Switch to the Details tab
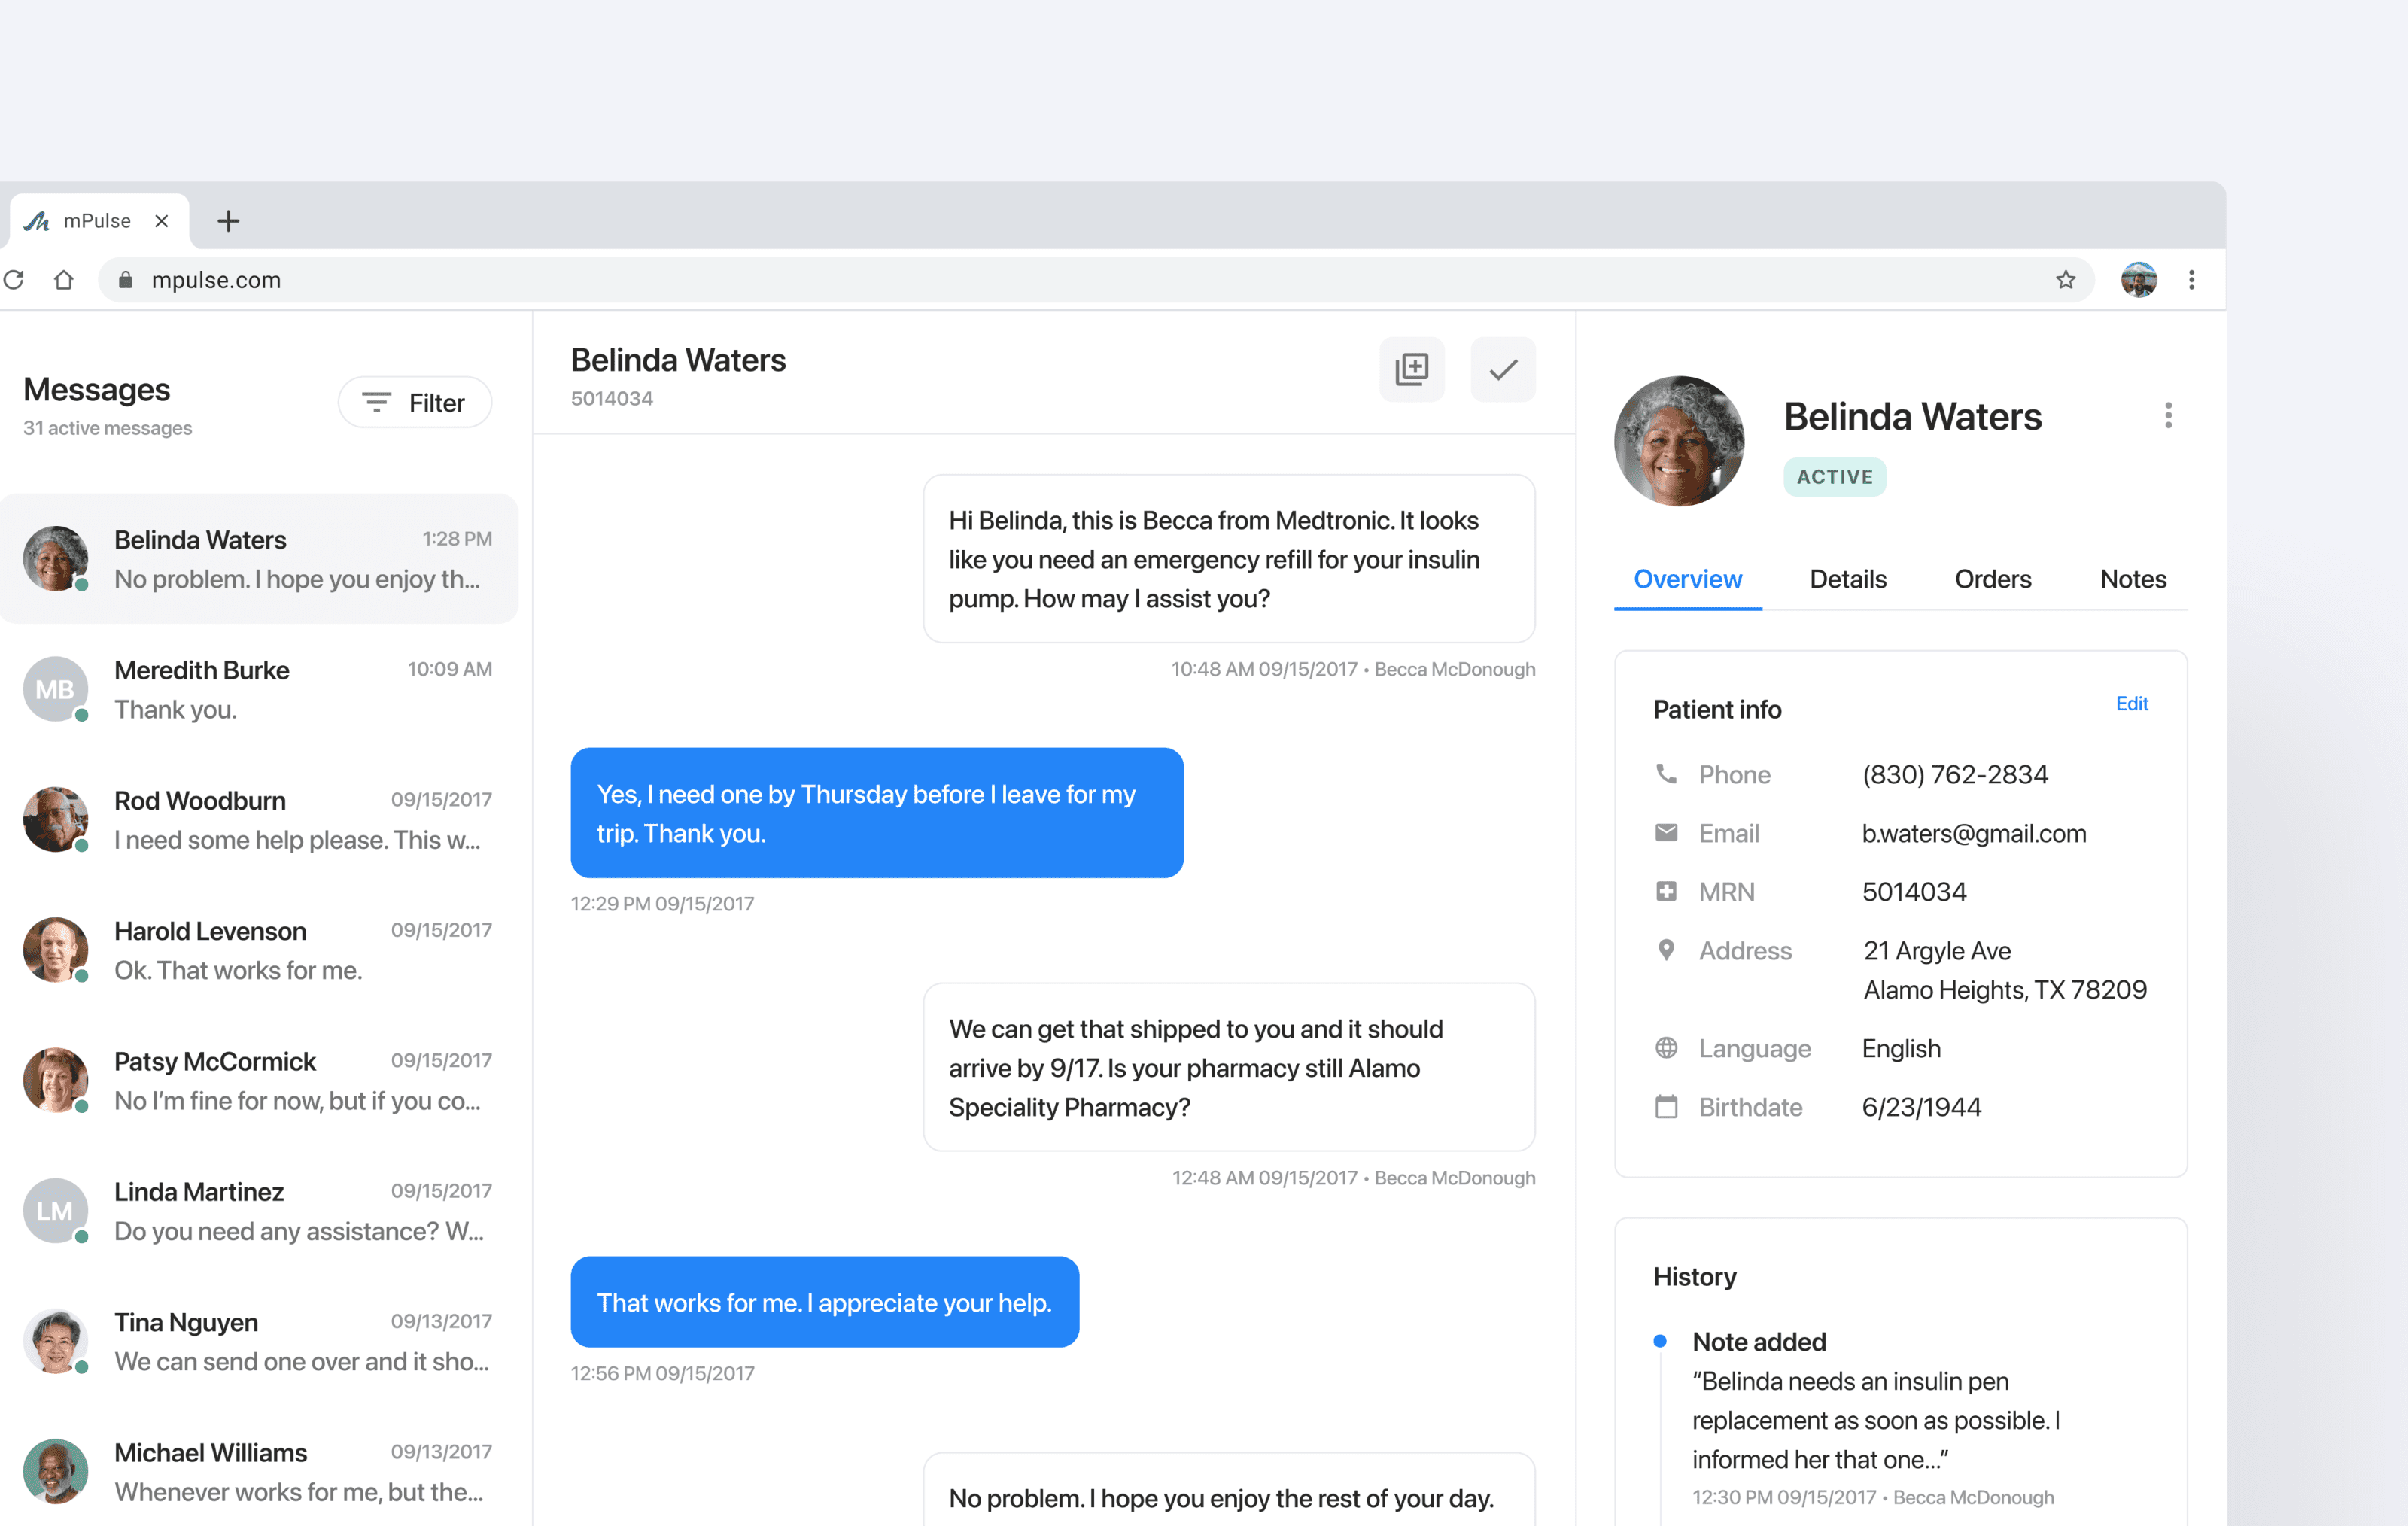Viewport: 2408px width, 1526px height. pos(1847,579)
